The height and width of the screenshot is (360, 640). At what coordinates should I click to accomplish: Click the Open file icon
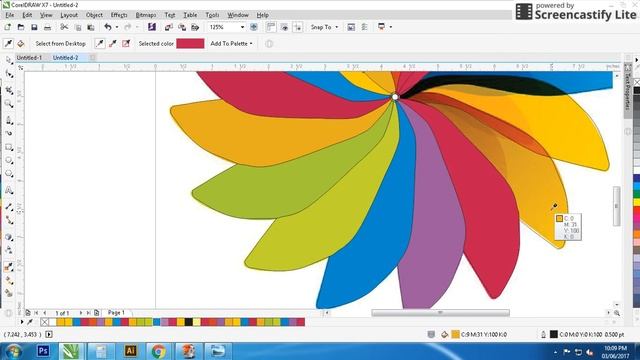21,27
